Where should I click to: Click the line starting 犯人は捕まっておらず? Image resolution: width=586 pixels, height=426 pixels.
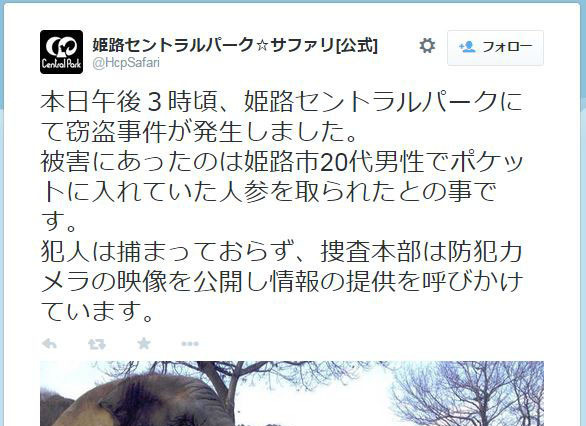tap(281, 252)
